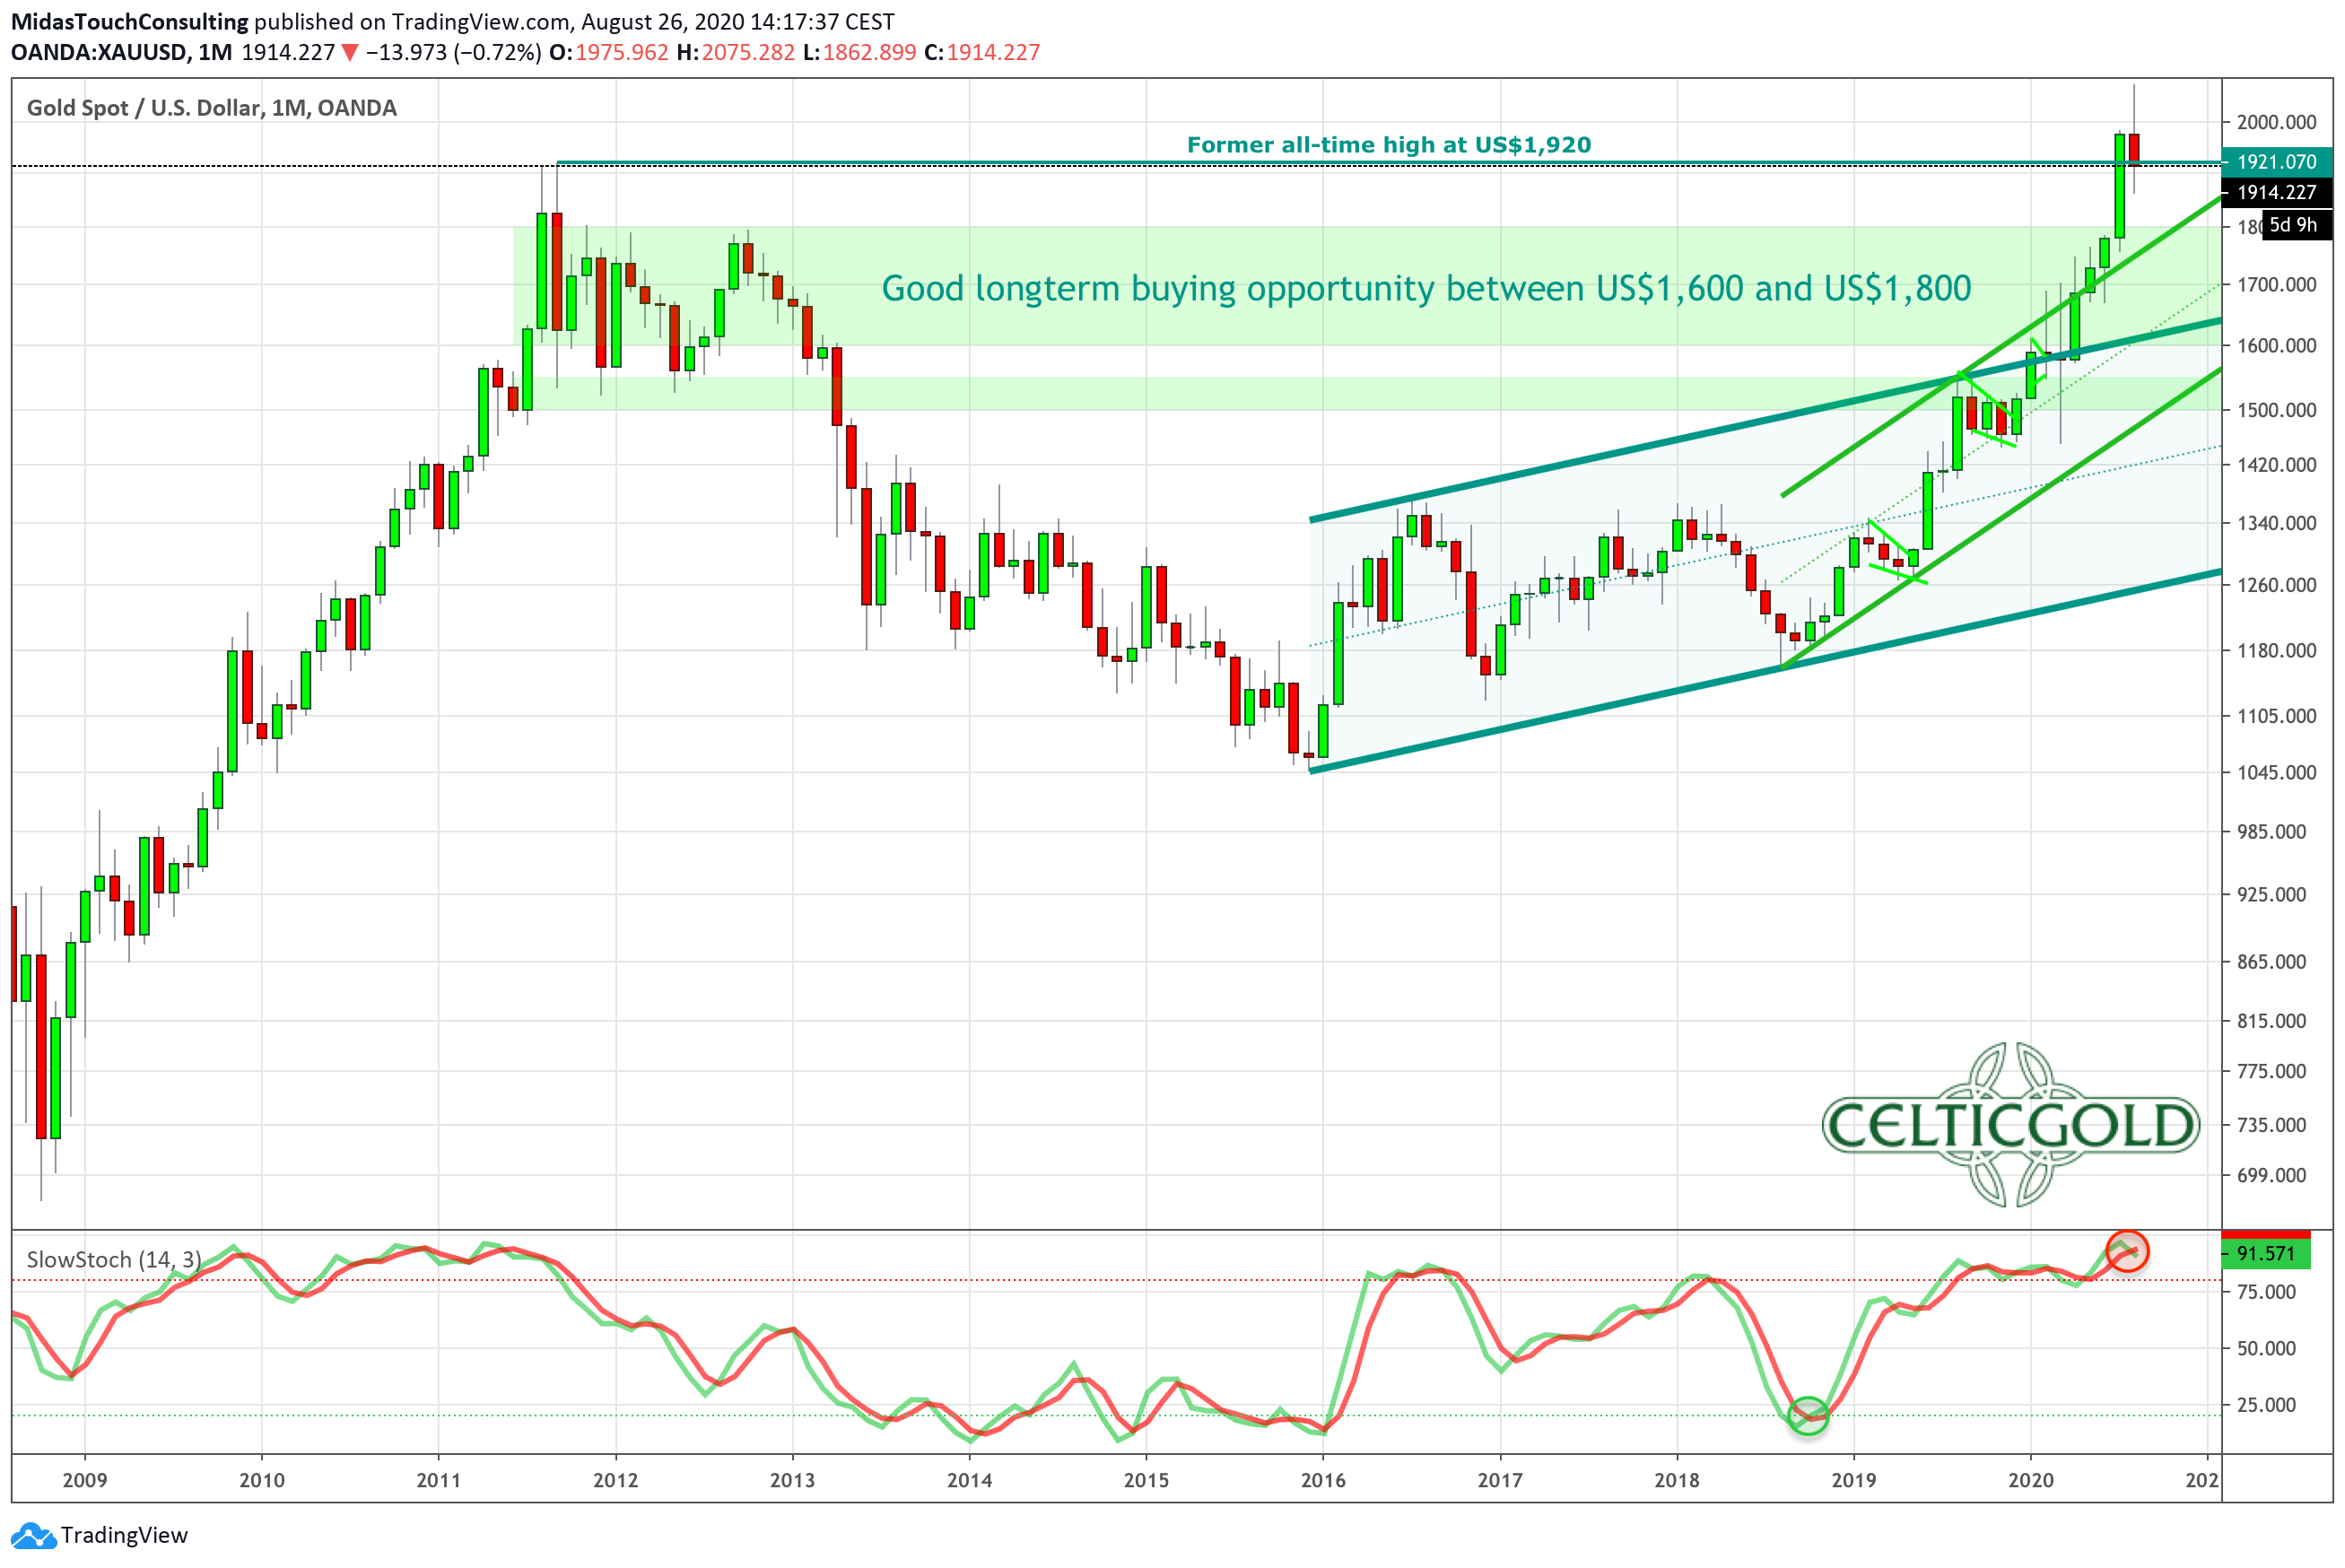The image size is (2345, 1568).
Task: Click the 1921.070 teal price label
Action: (2275, 162)
